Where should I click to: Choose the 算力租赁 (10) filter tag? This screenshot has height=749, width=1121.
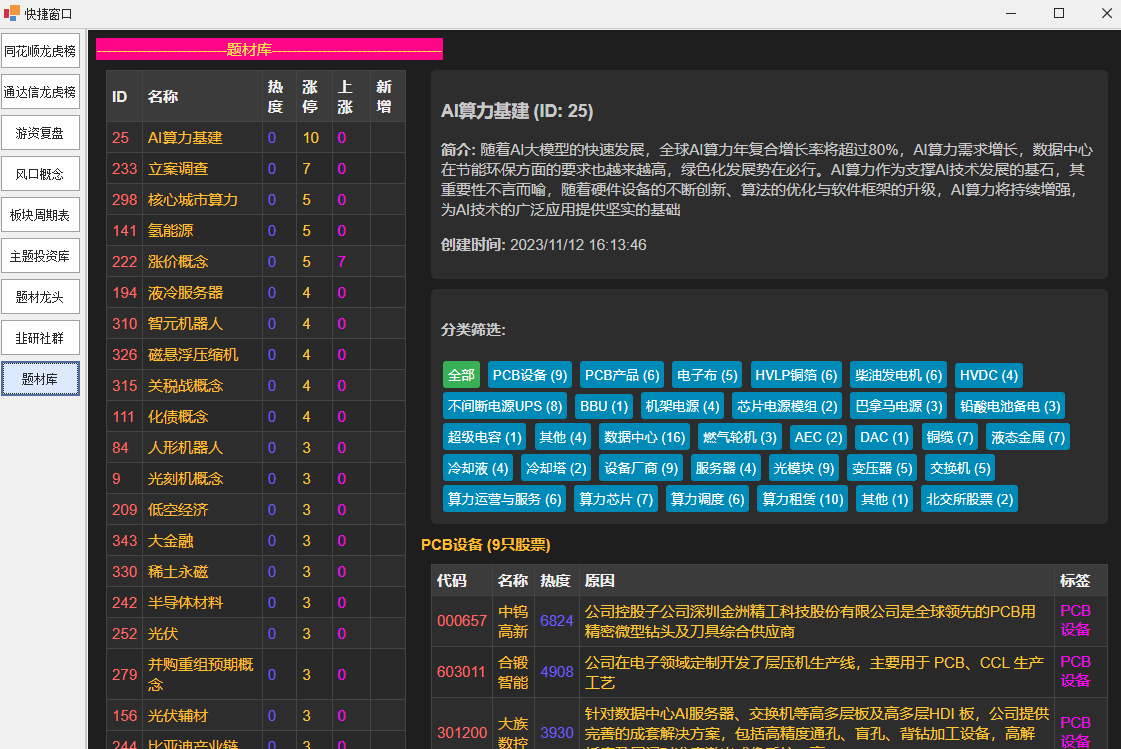point(802,499)
